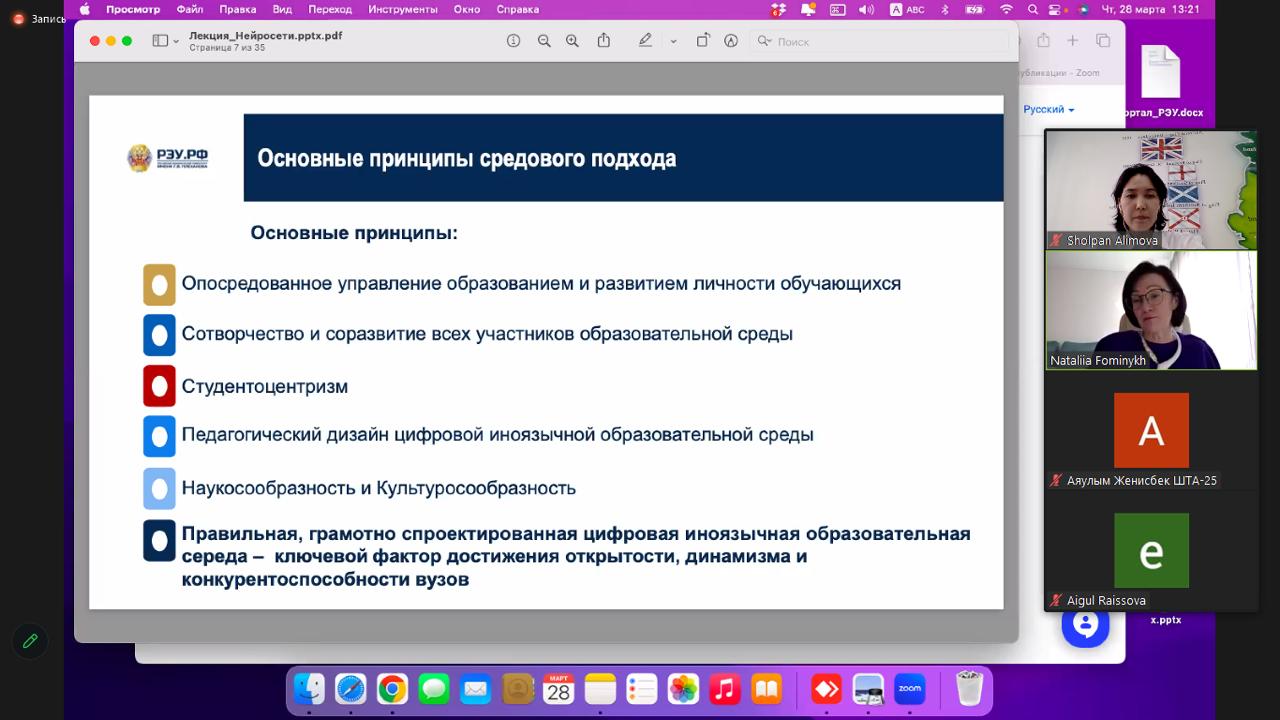Open the Dropbox menu bar icon
Viewport: 1280px width, 720px height.
pyautogui.click(x=778, y=9)
